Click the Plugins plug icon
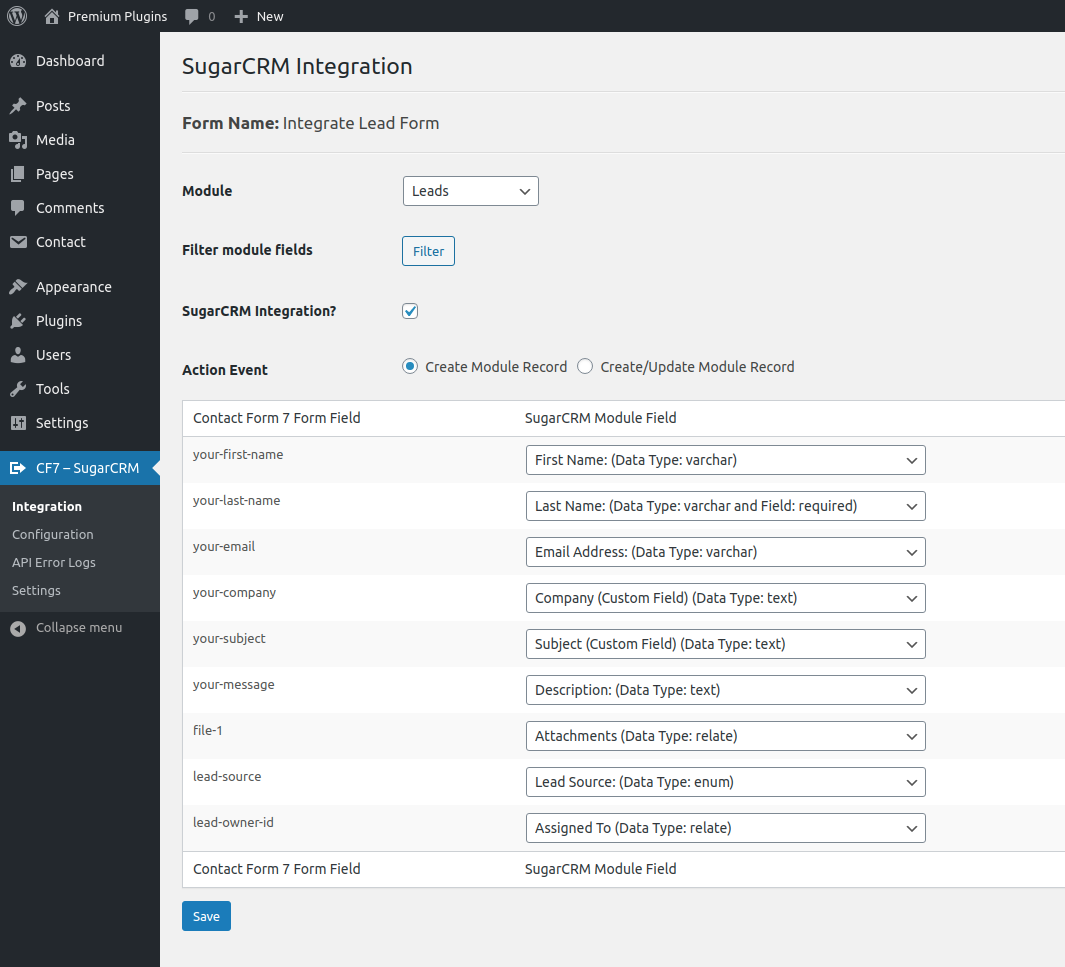 pyautogui.click(x=20, y=321)
